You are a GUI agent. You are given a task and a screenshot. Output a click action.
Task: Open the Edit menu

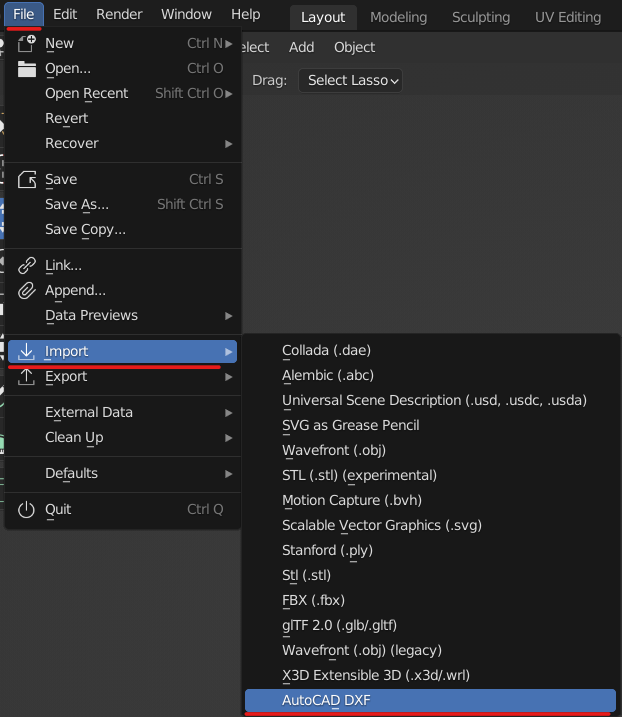click(65, 14)
